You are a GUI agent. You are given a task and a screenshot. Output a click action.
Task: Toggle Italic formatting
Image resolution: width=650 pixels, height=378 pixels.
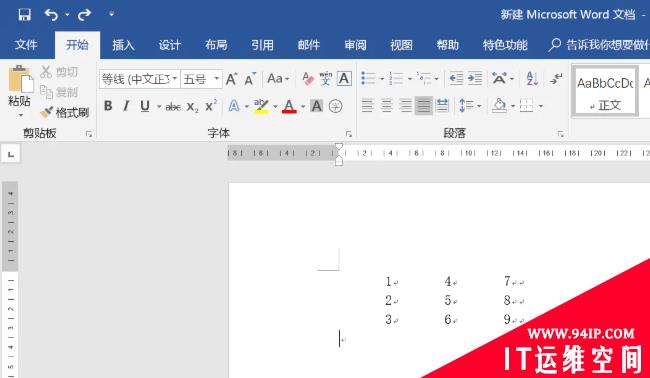[x=126, y=106]
